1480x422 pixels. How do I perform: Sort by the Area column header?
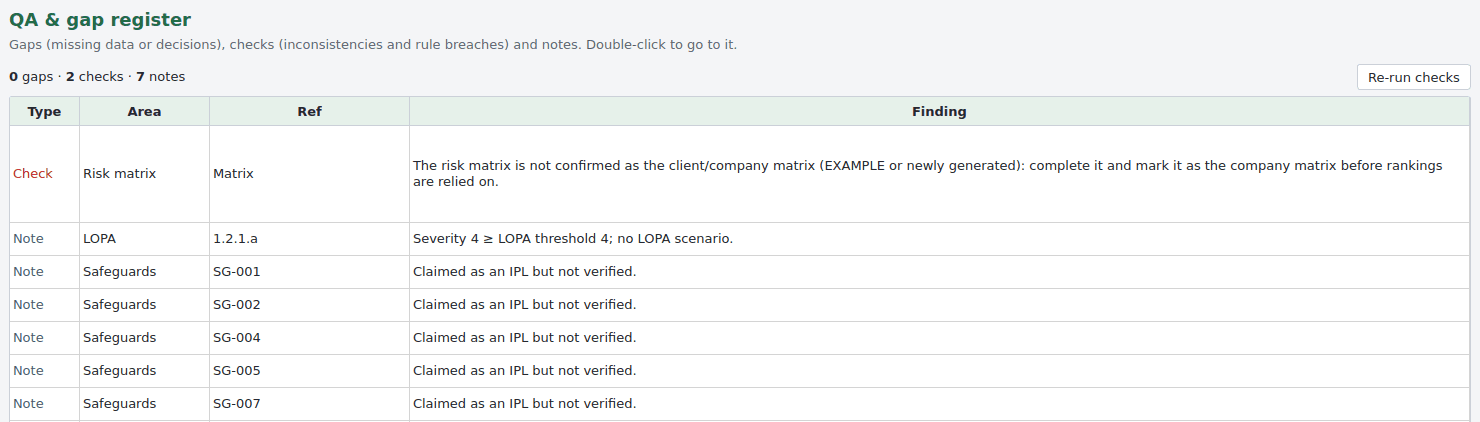point(145,111)
